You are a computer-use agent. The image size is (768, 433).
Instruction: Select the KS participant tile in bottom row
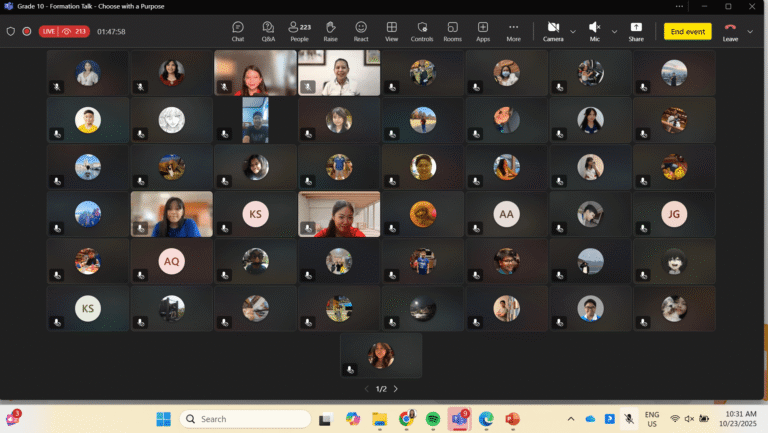88,309
